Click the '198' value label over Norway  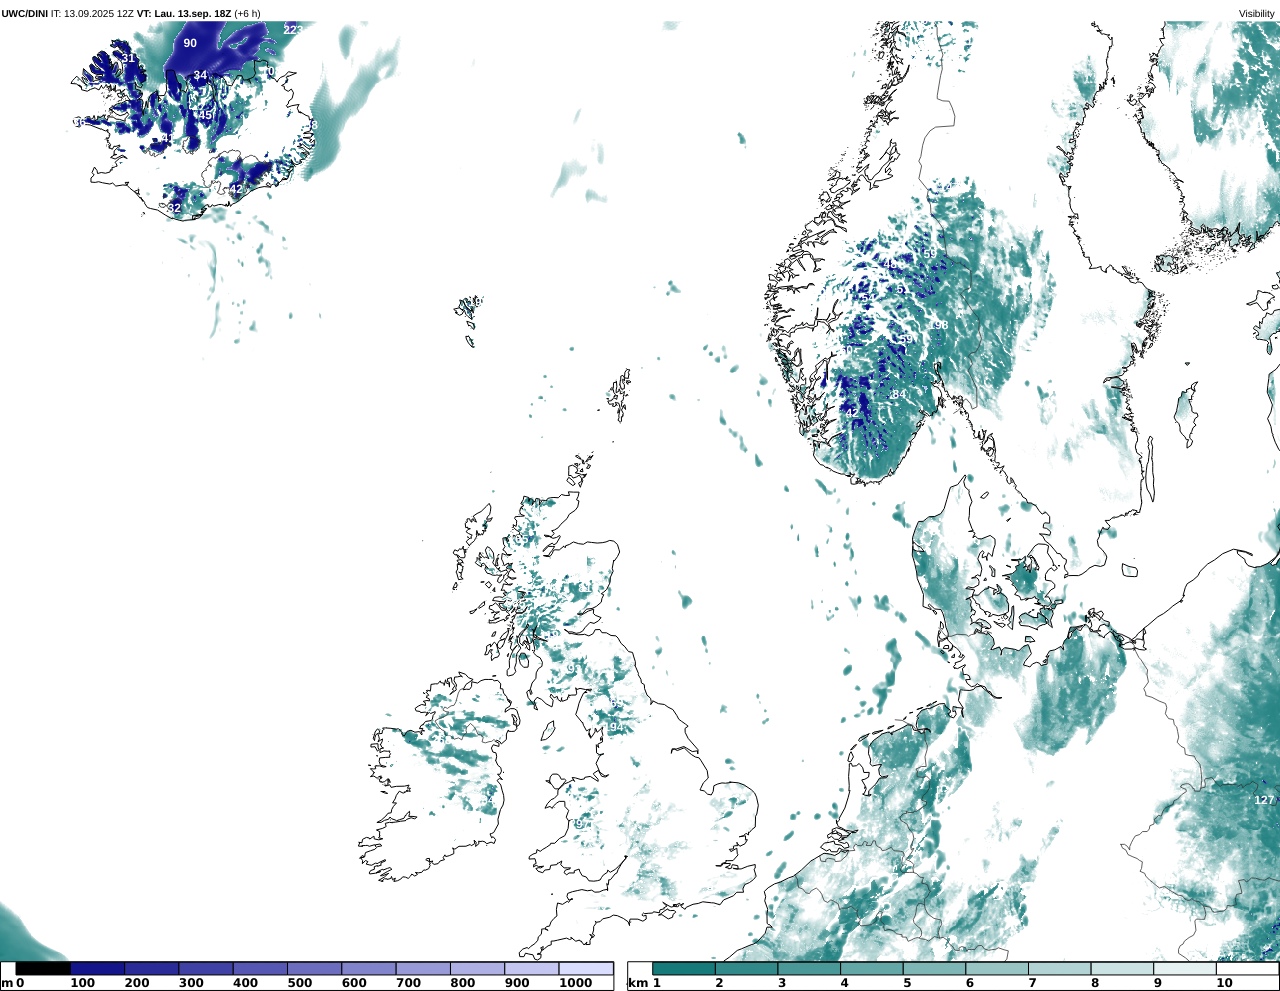point(938,325)
